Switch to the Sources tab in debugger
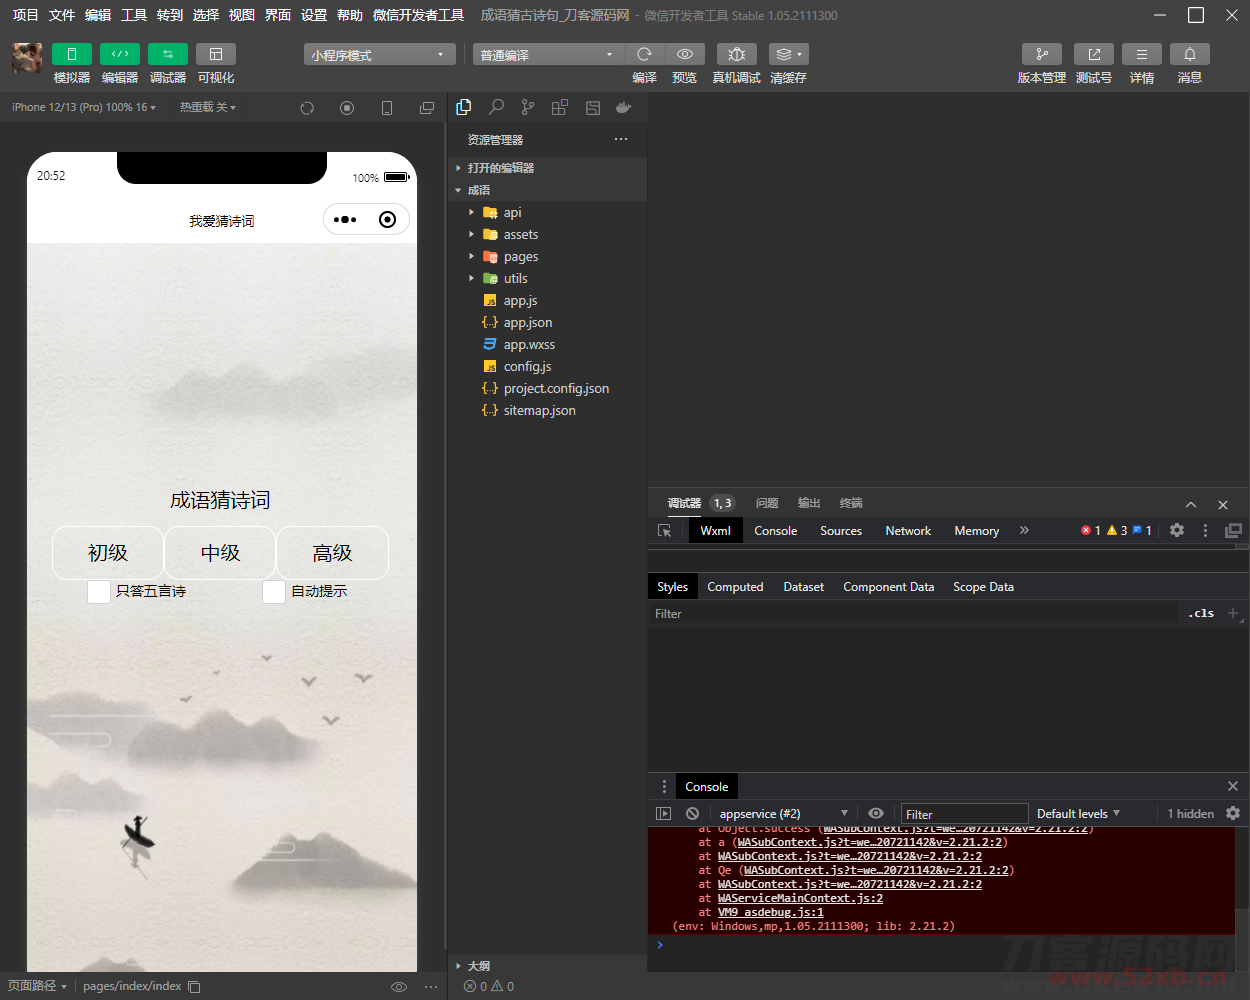This screenshot has height=1000, width=1250. 841,531
